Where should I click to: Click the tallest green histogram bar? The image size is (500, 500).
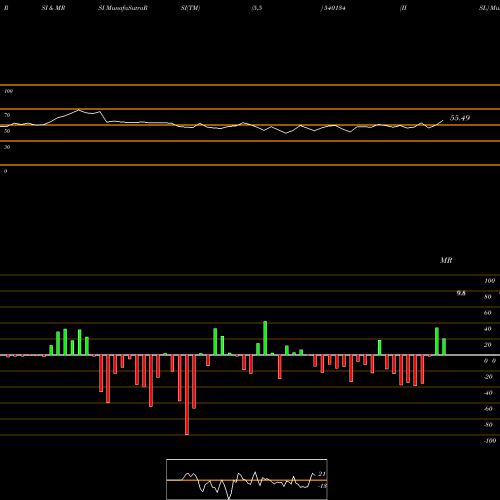click(265, 338)
